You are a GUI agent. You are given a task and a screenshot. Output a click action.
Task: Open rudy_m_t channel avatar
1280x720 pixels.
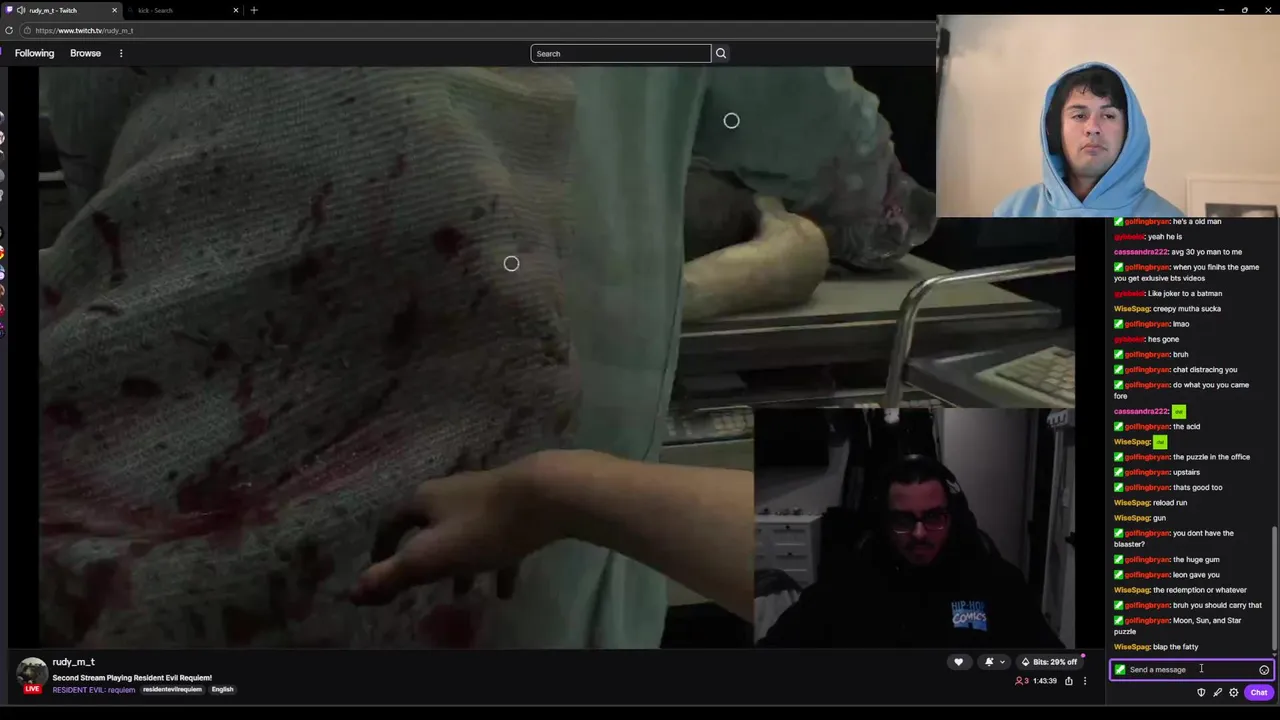click(32, 673)
